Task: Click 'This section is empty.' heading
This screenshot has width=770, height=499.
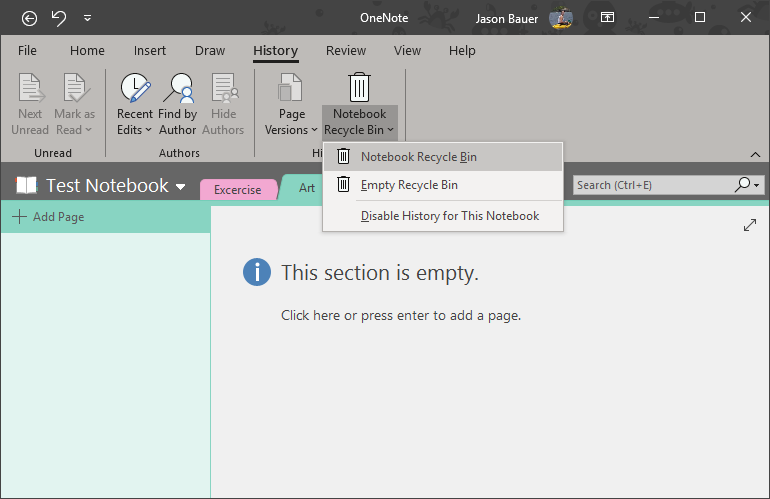Action: [380, 273]
